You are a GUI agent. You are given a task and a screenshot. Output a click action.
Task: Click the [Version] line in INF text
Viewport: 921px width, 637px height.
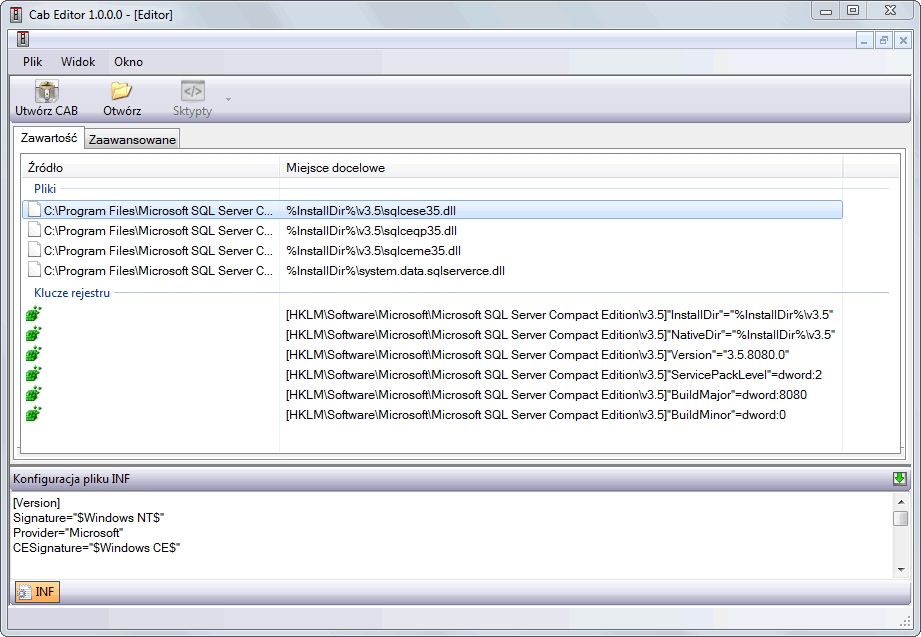point(36,502)
